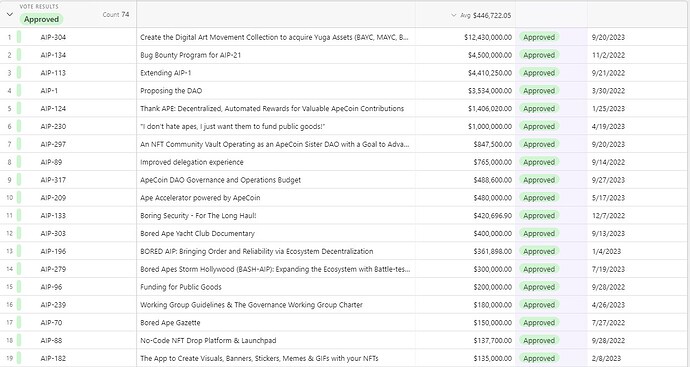Click 'No-Code NFT Drop Platform & Launchpad'
690x367 pixels.
[x=208, y=340]
